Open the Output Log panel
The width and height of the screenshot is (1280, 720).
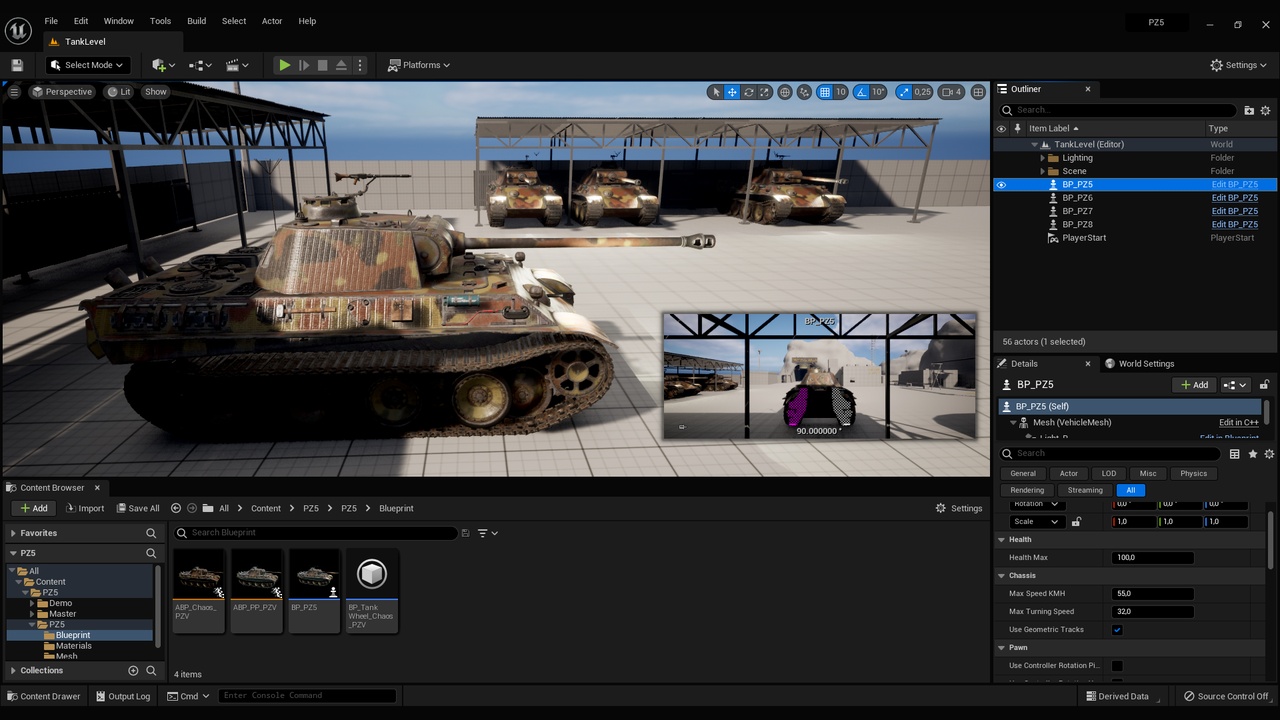click(122, 696)
